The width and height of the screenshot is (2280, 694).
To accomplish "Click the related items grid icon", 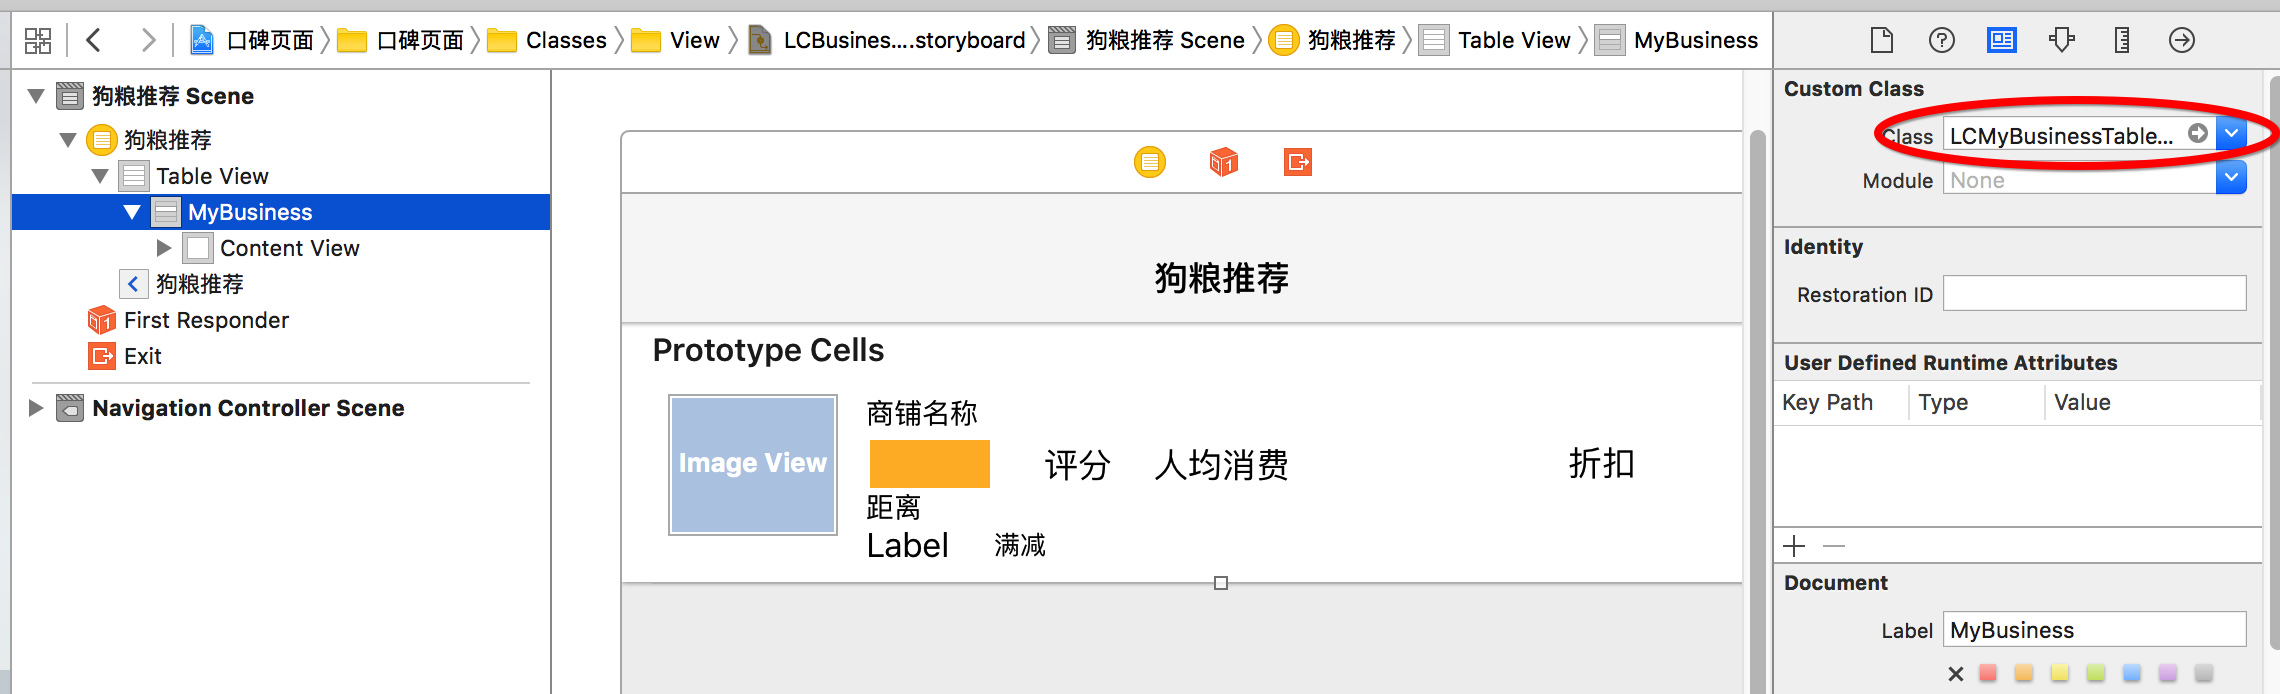I will coord(38,40).
